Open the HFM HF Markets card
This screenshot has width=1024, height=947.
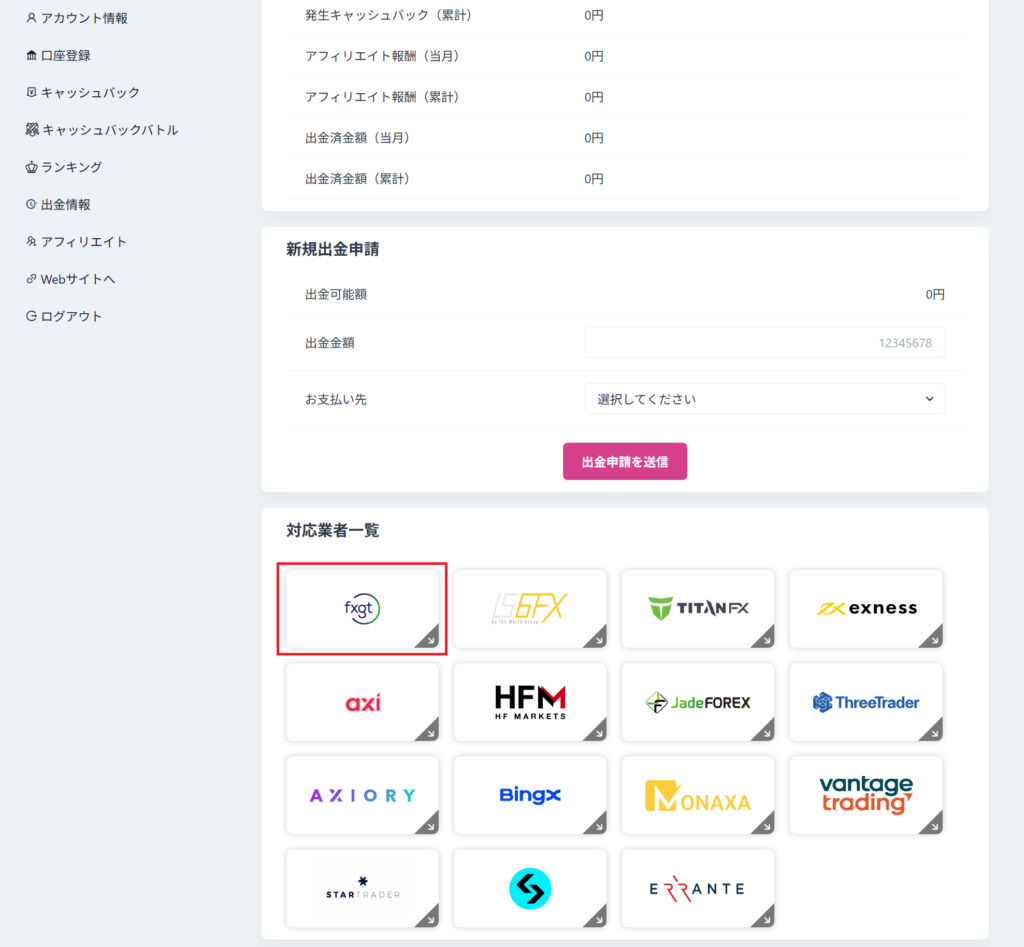tap(530, 702)
